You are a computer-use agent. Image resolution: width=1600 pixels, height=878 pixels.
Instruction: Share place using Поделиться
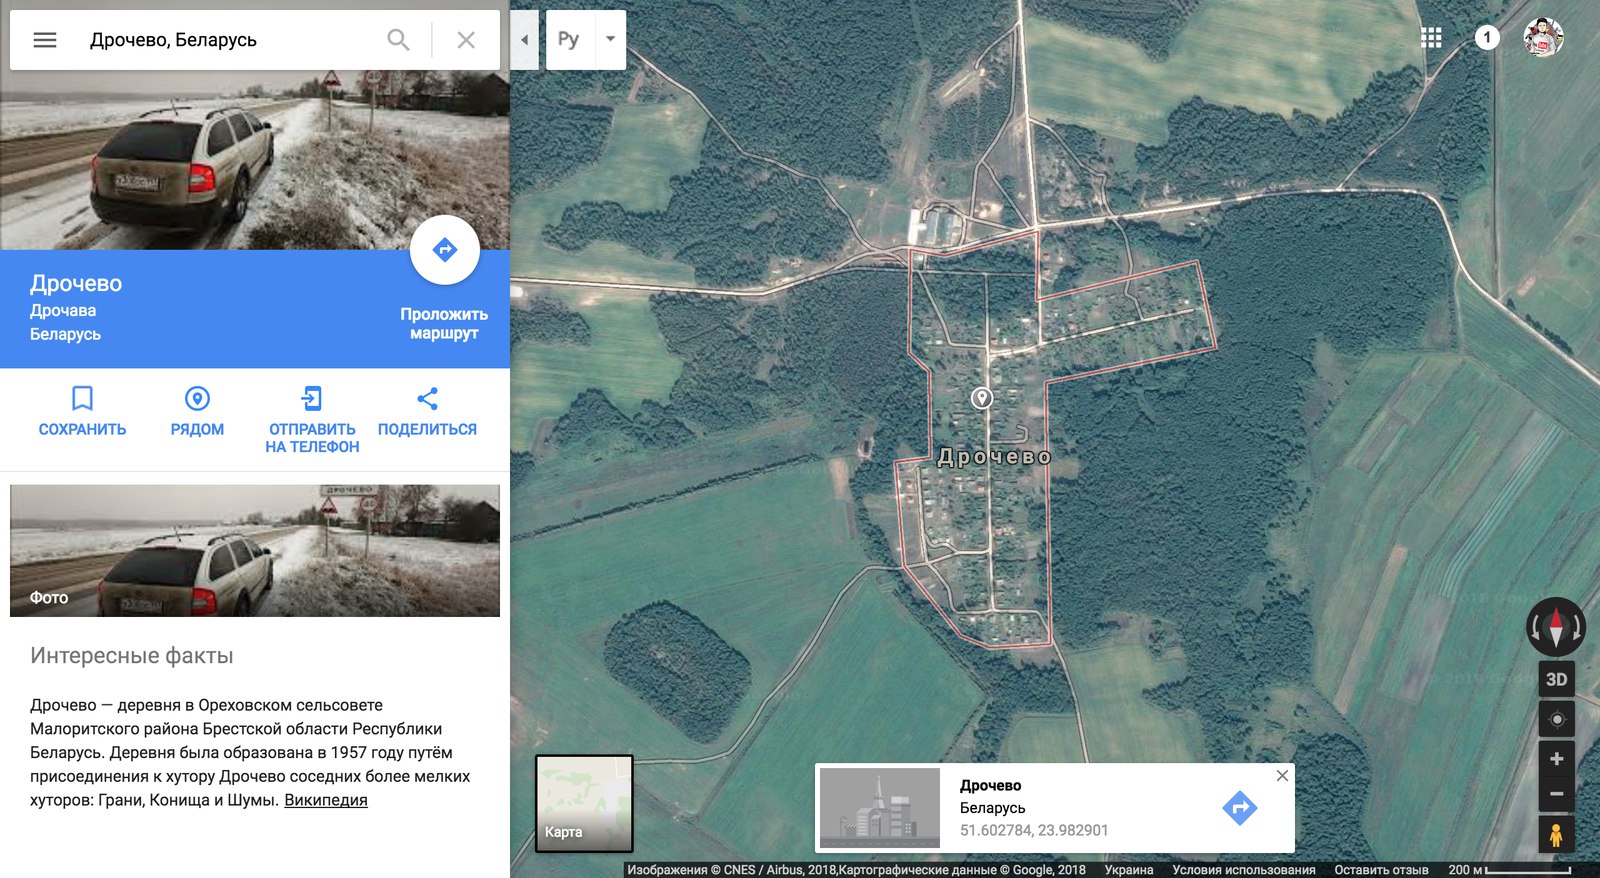pyautogui.click(x=427, y=411)
